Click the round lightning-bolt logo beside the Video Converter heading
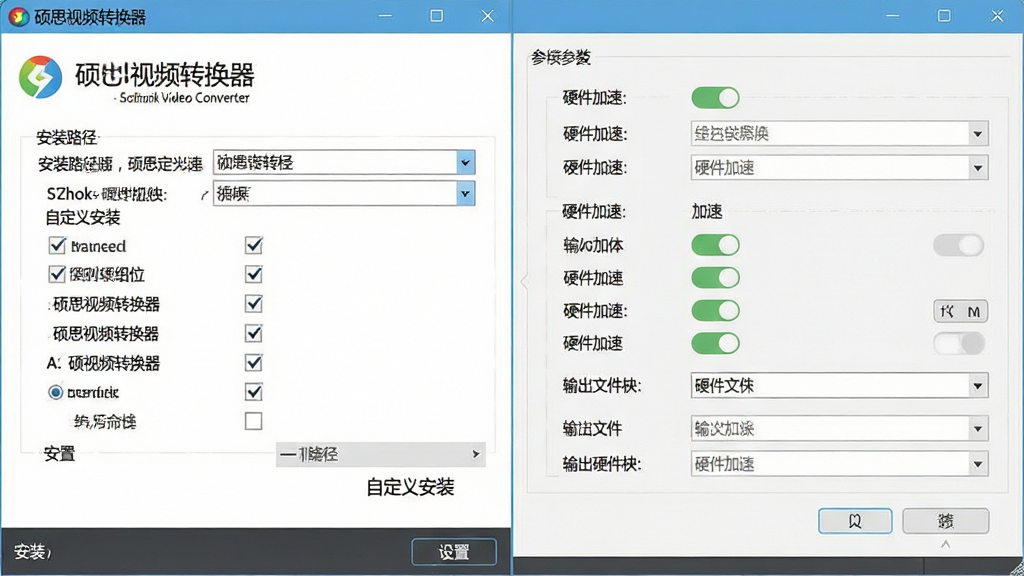 tap(40, 77)
